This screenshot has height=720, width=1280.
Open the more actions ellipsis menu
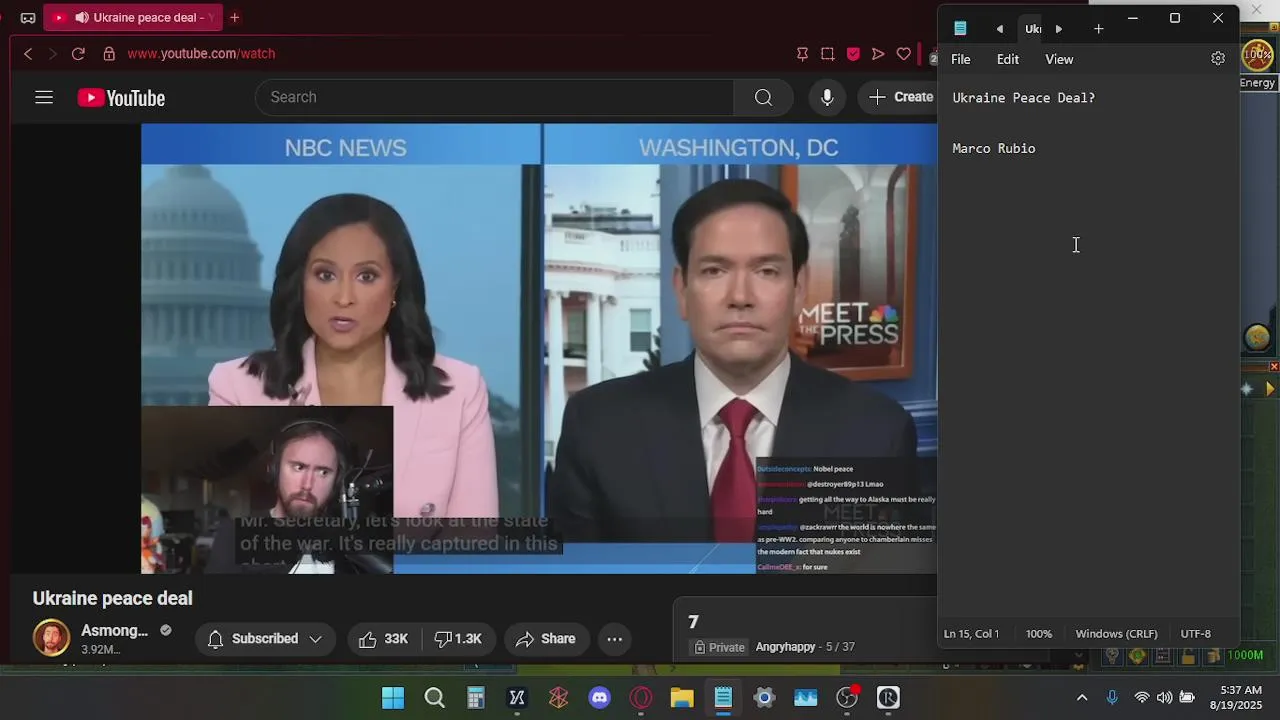pos(615,639)
